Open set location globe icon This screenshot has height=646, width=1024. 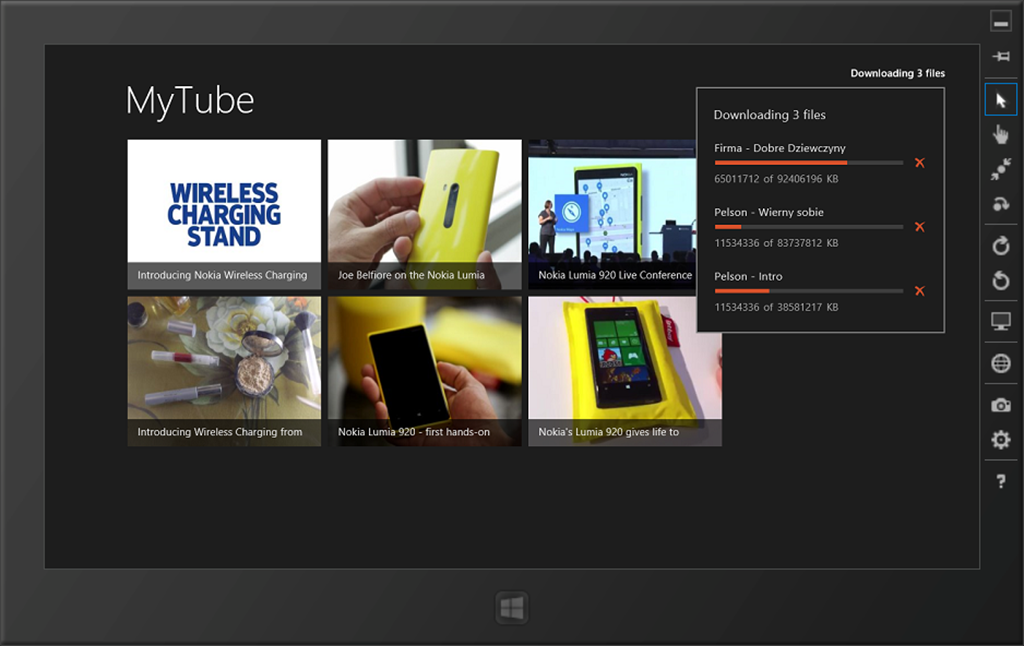(1000, 363)
